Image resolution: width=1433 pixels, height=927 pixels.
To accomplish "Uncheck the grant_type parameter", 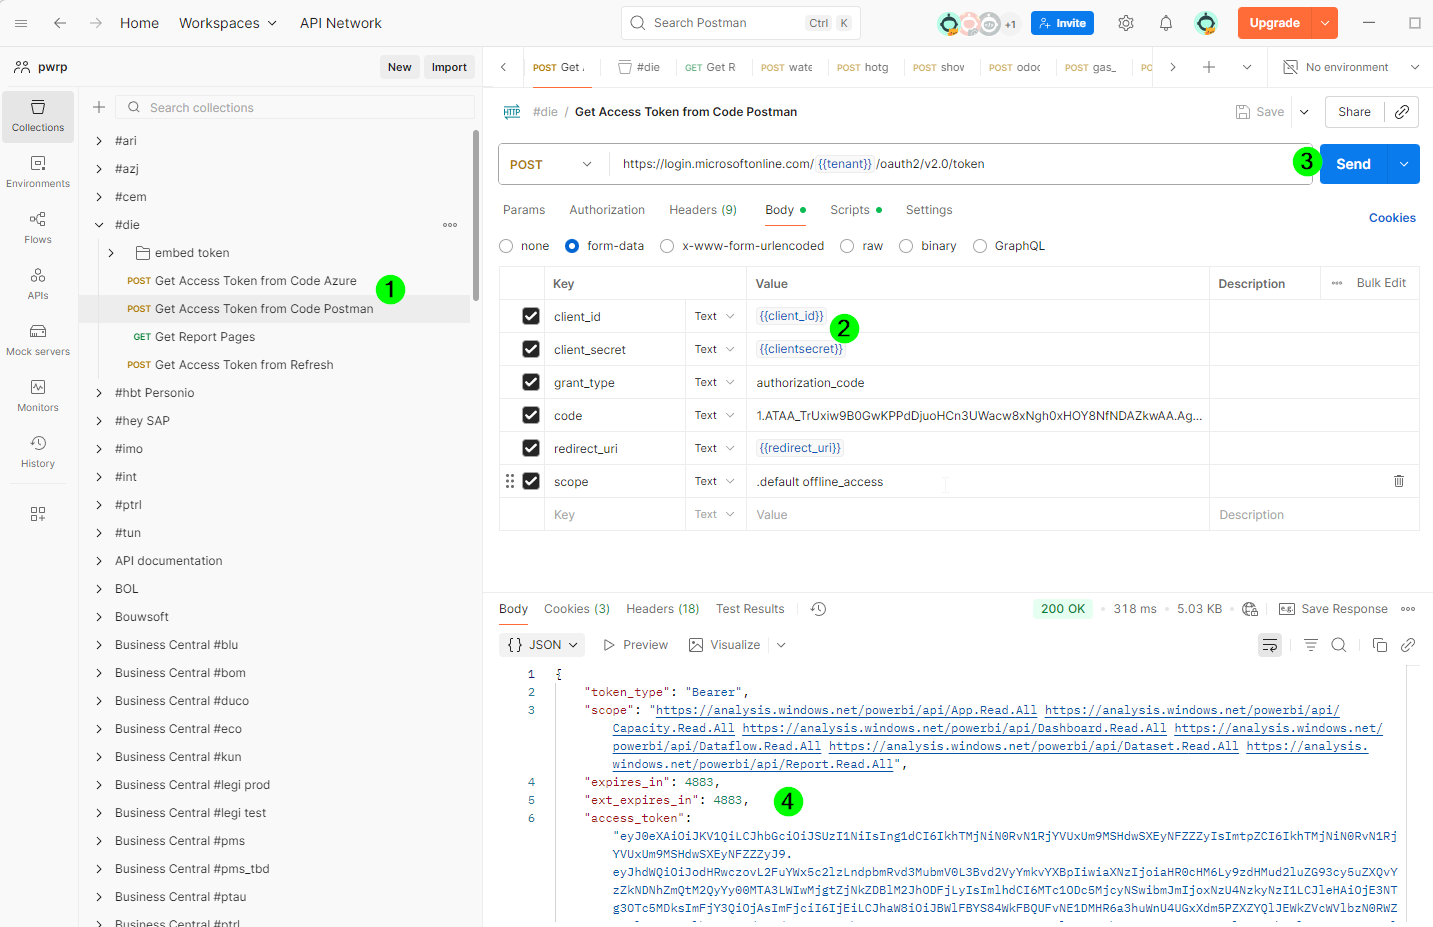I will (x=531, y=382).
